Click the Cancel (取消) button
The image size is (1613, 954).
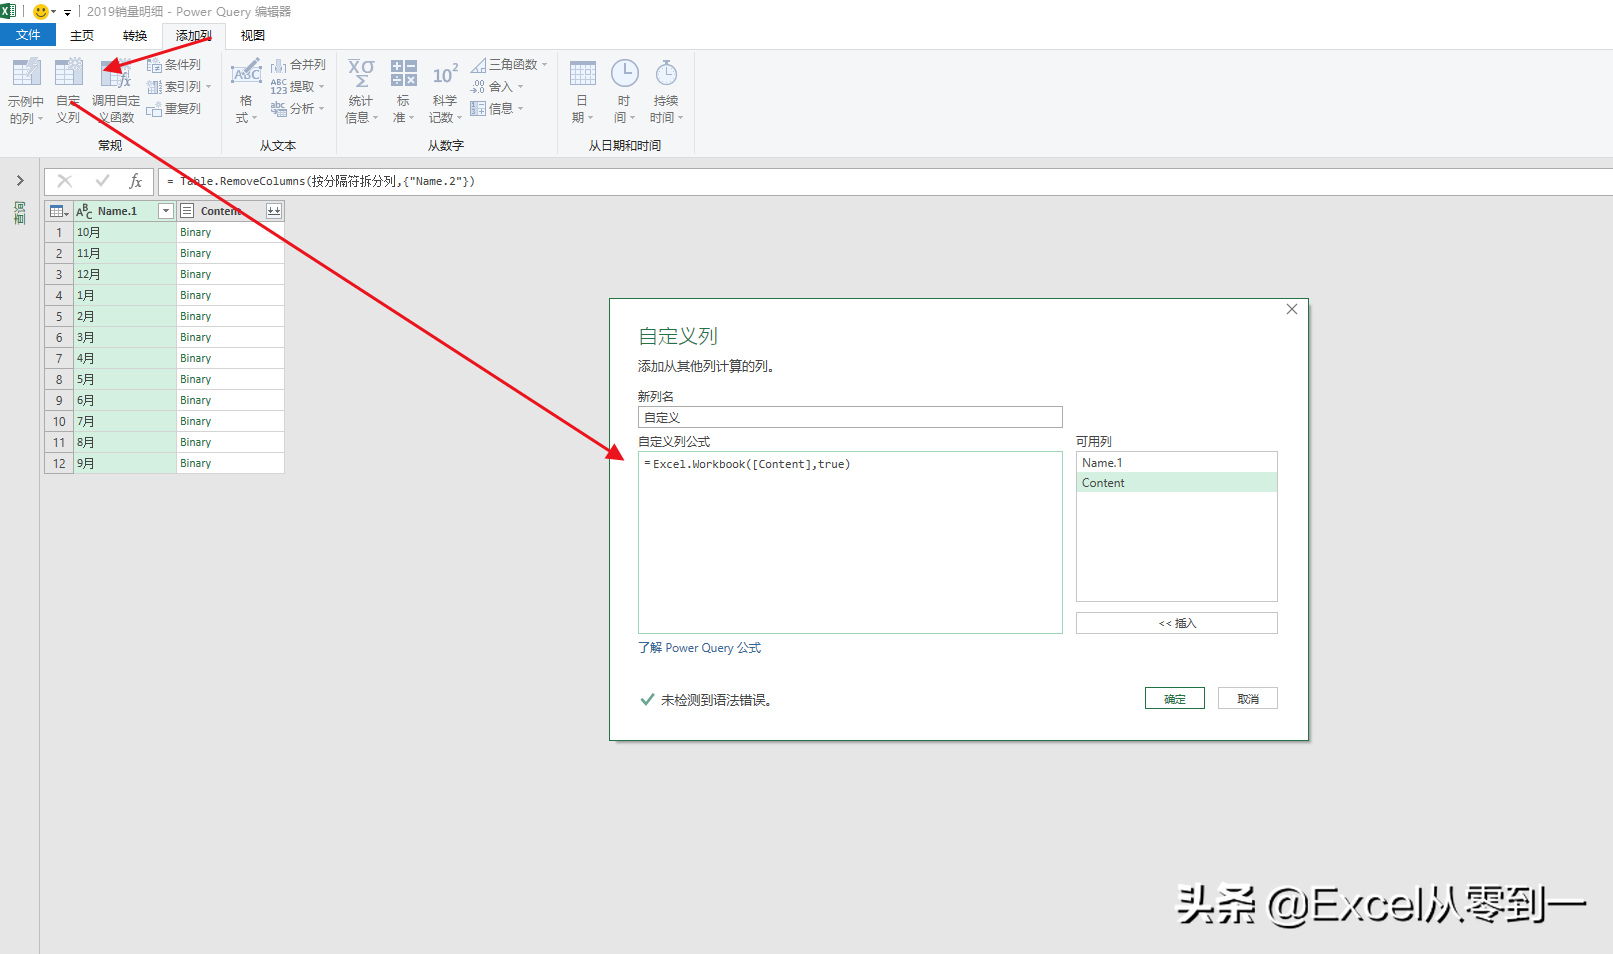(x=1248, y=699)
